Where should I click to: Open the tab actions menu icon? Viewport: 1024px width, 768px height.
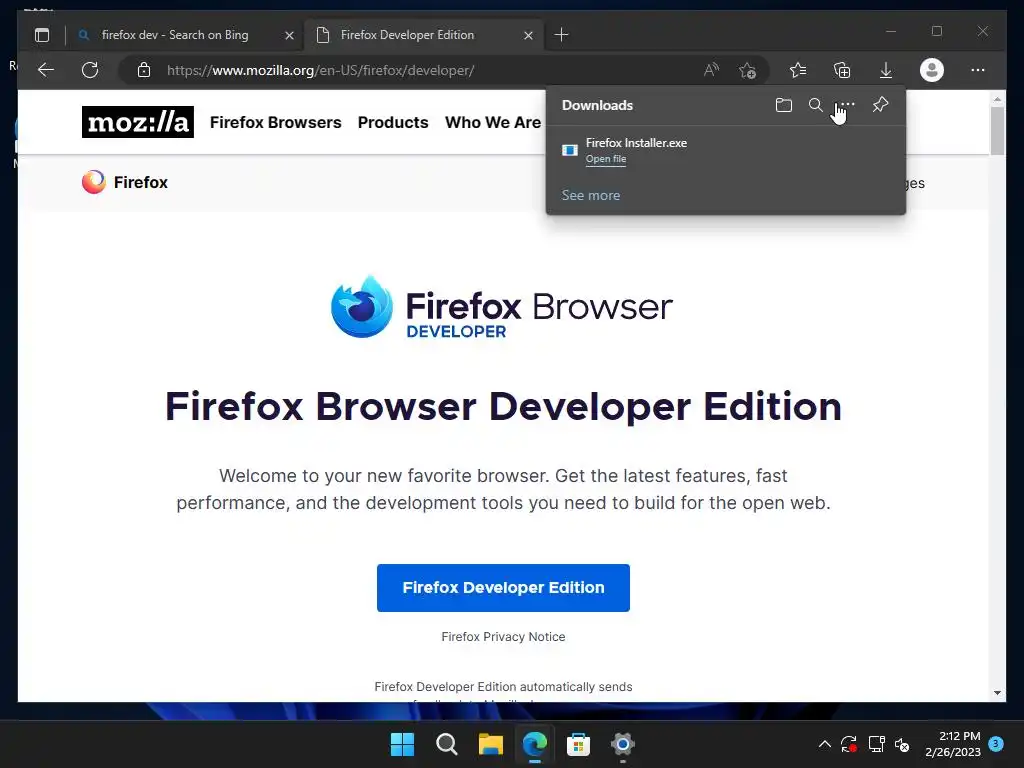coord(42,35)
